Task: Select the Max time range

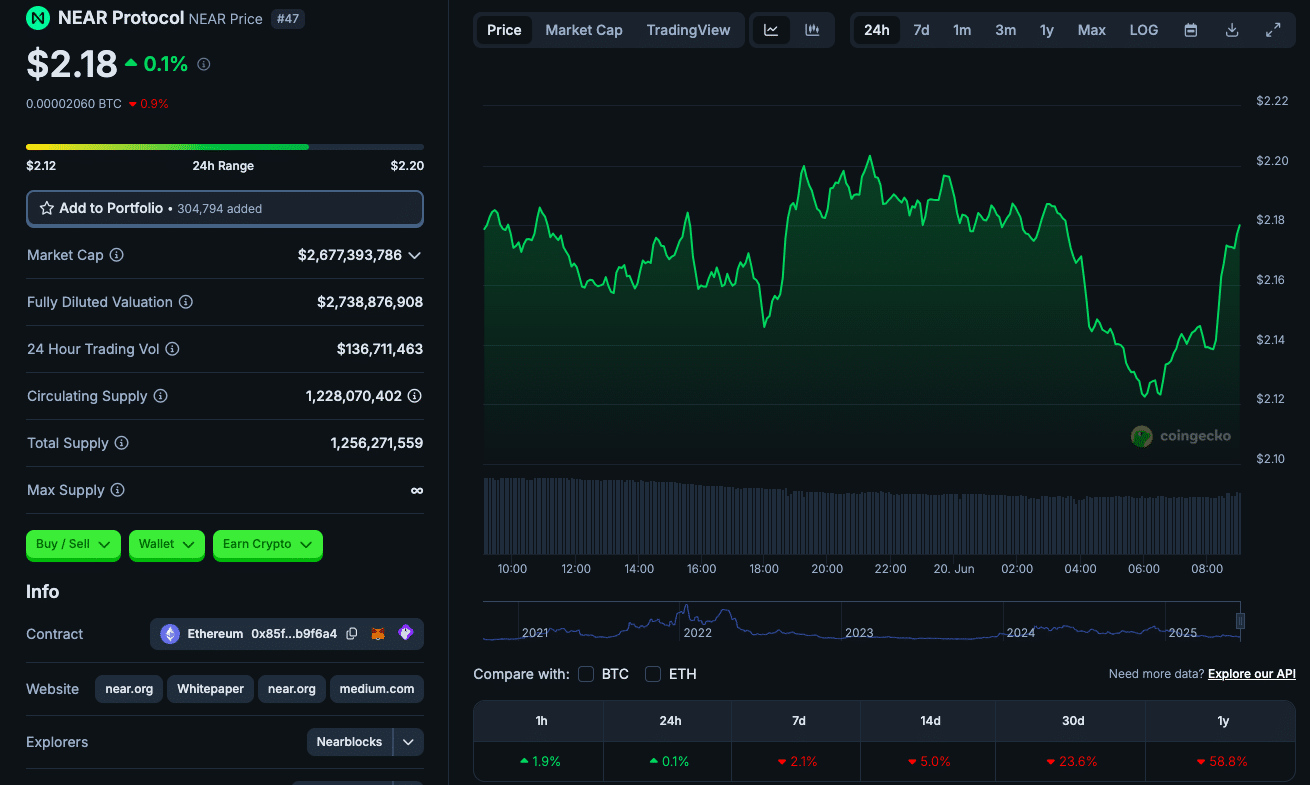Action: pyautogui.click(x=1092, y=30)
